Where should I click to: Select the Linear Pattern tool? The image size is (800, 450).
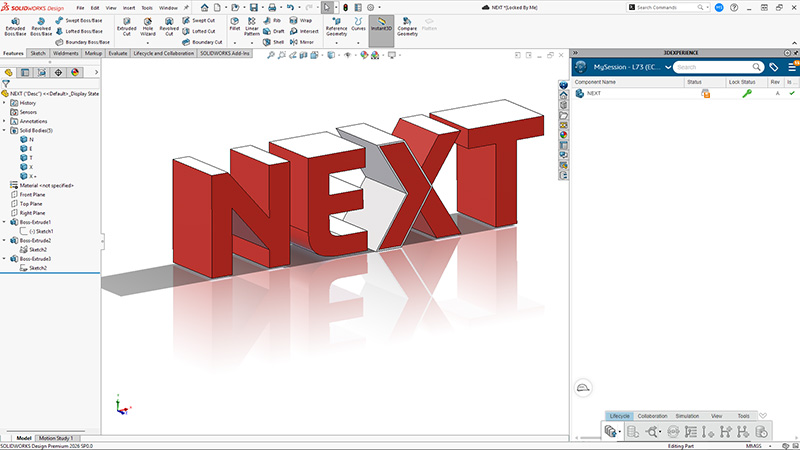click(252, 27)
